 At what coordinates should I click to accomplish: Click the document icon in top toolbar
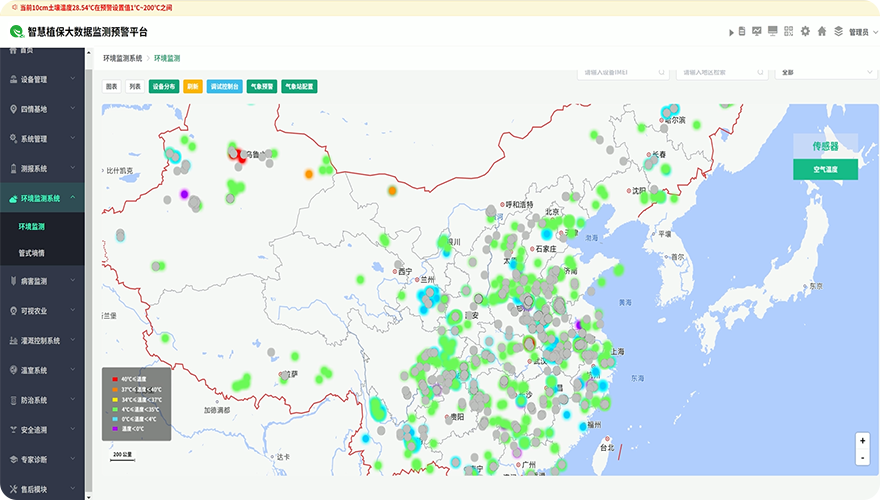click(x=741, y=31)
